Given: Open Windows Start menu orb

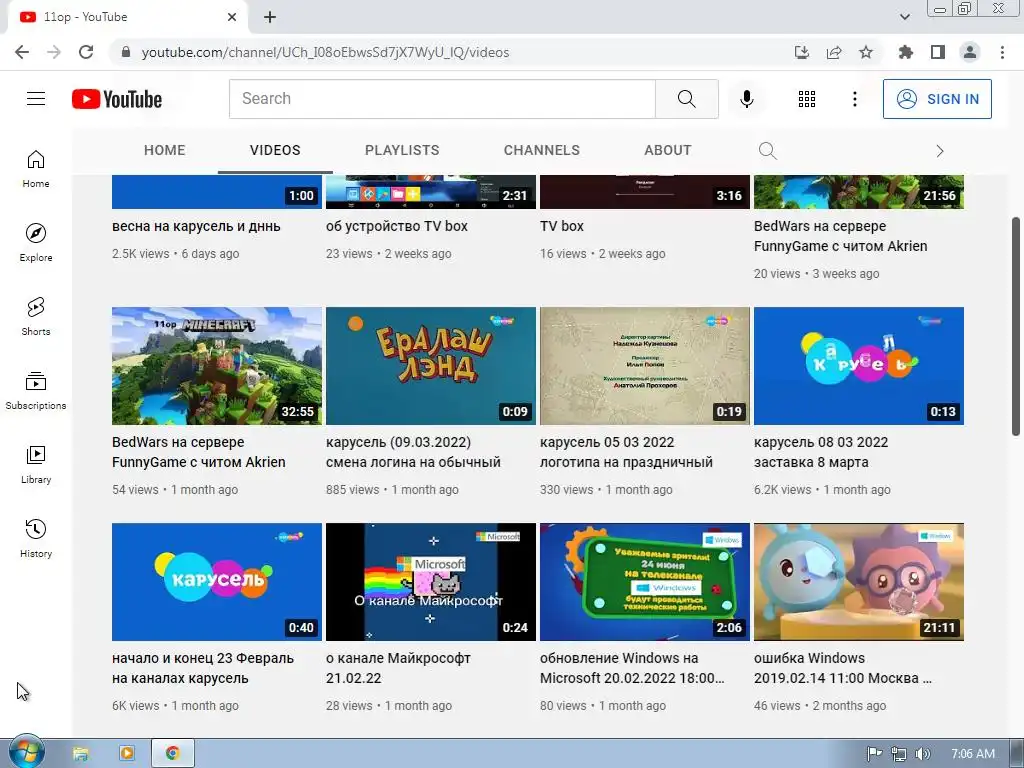Looking at the screenshot, I should pyautogui.click(x=26, y=752).
